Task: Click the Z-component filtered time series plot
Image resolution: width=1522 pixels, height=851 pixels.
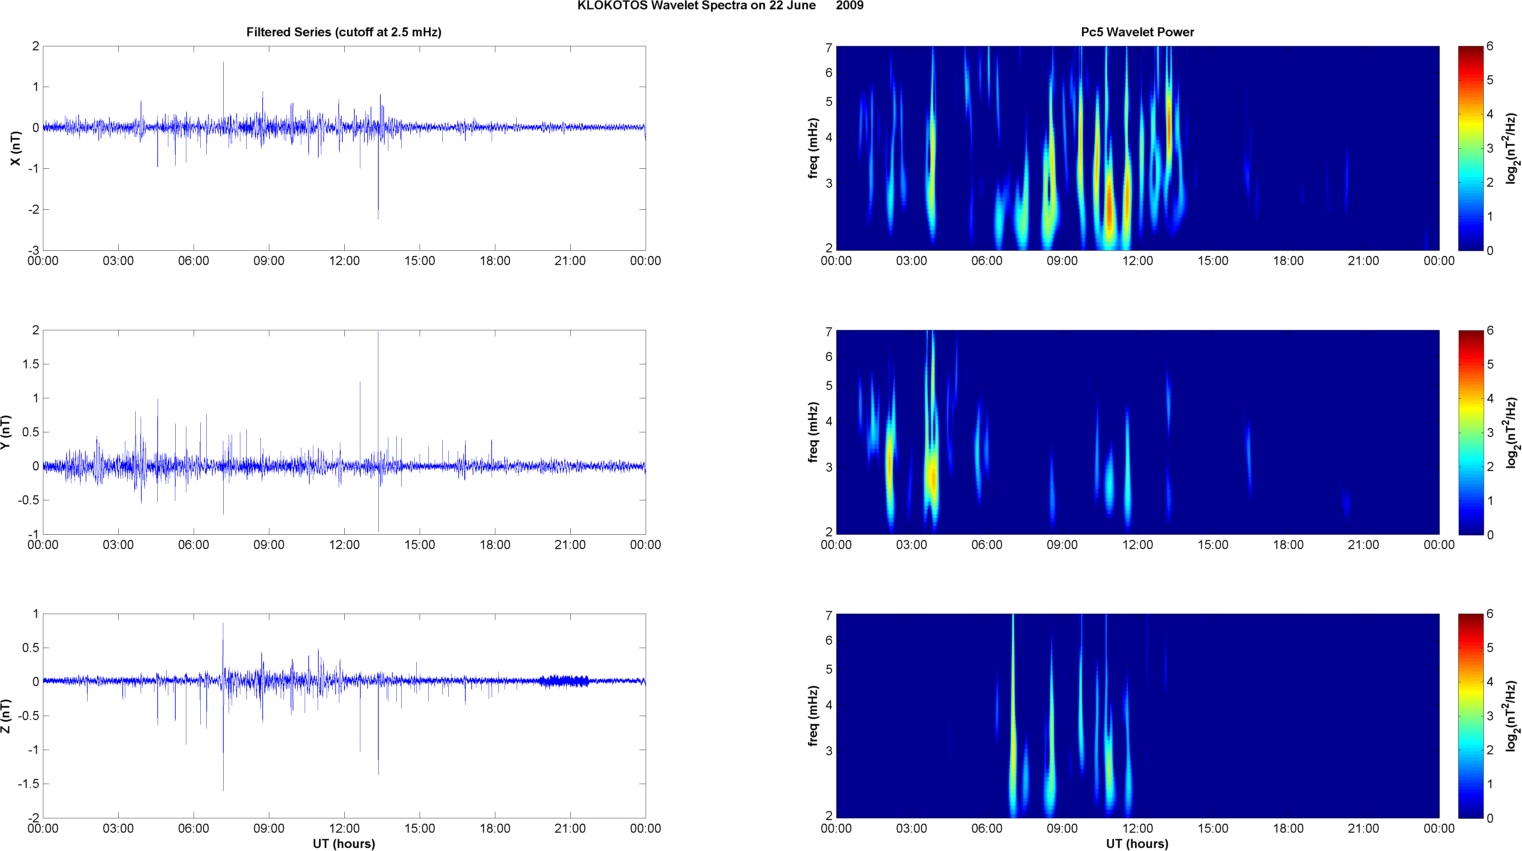Action: point(344,716)
